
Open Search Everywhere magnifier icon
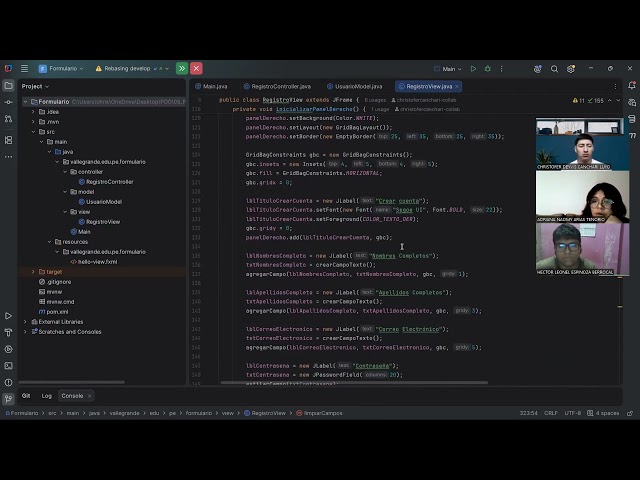click(x=554, y=69)
